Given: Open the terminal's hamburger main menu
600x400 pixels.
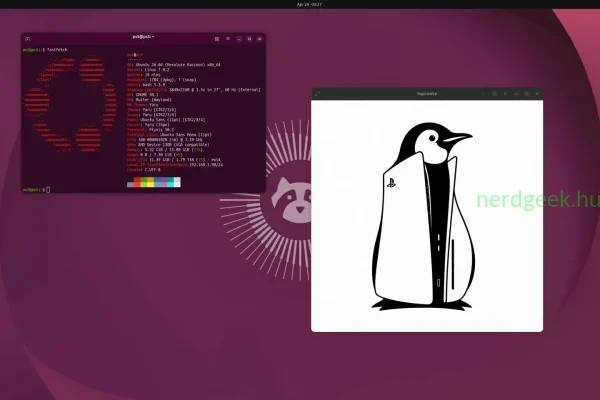Looking at the screenshot, I should tap(228, 39).
